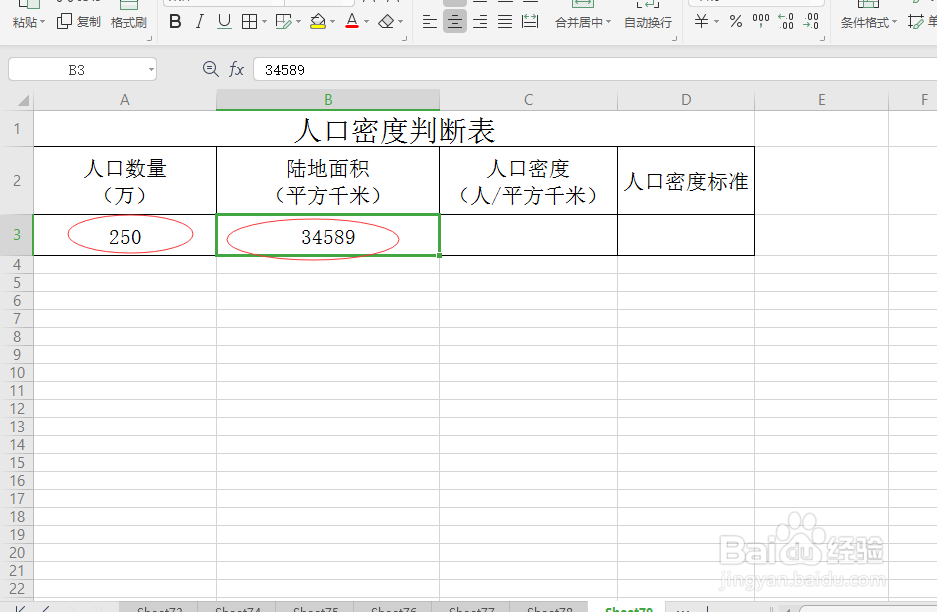Image resolution: width=937 pixels, height=612 pixels.
Task: Open the fill color swatch picker
Action: pos(332,21)
